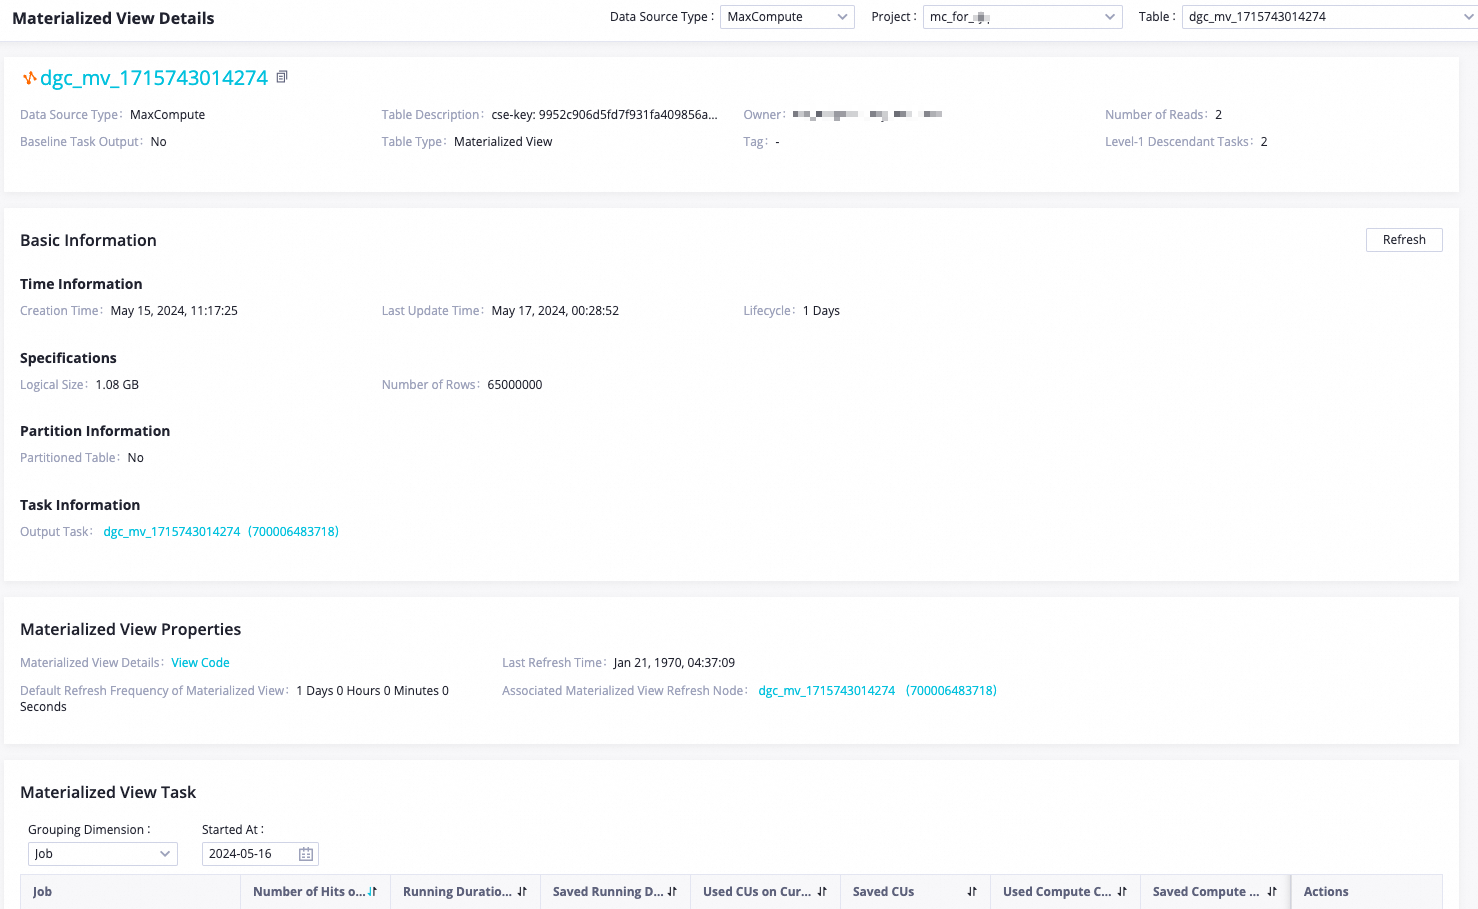Click the Number of Reads value

[1218, 115]
